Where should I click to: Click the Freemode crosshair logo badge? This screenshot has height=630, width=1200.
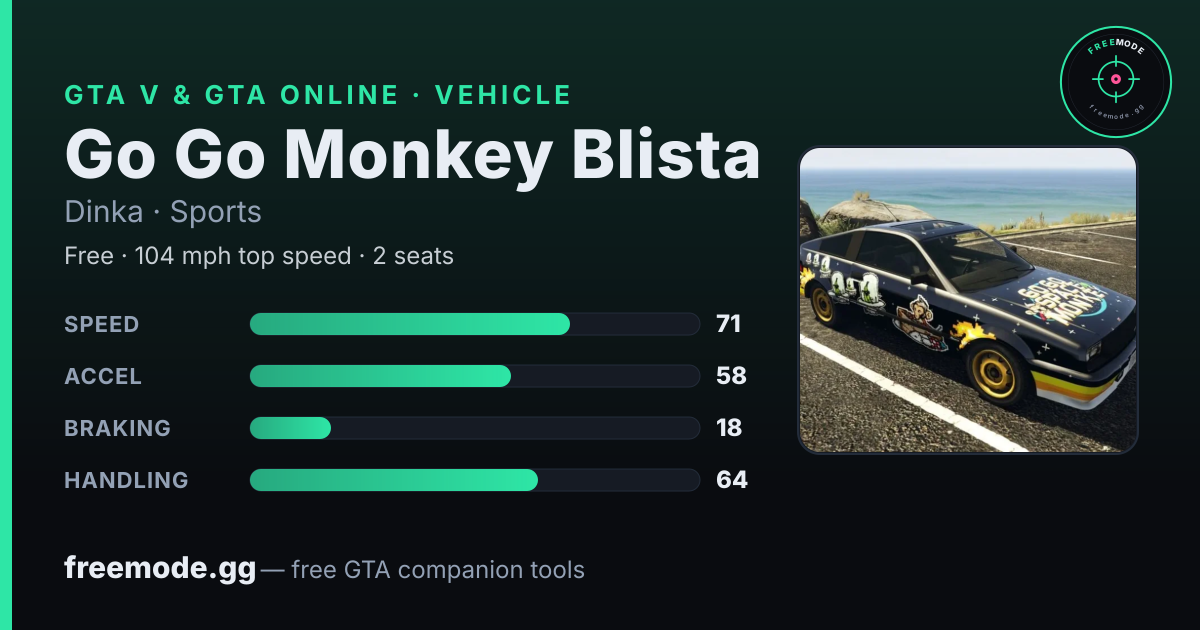pos(1115,82)
